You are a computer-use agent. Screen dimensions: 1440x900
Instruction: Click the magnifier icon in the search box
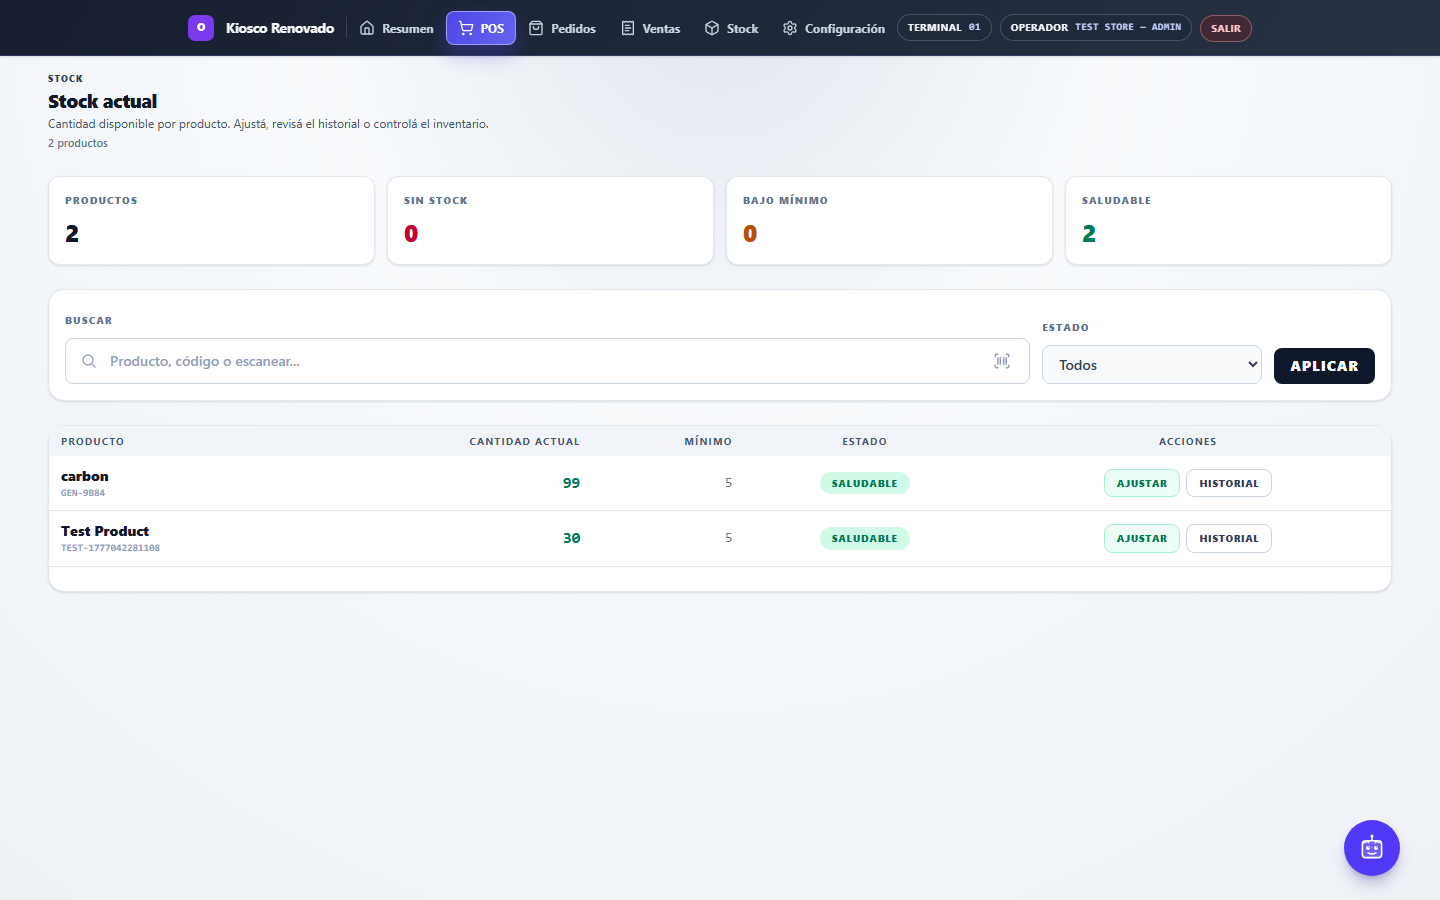[x=89, y=361]
